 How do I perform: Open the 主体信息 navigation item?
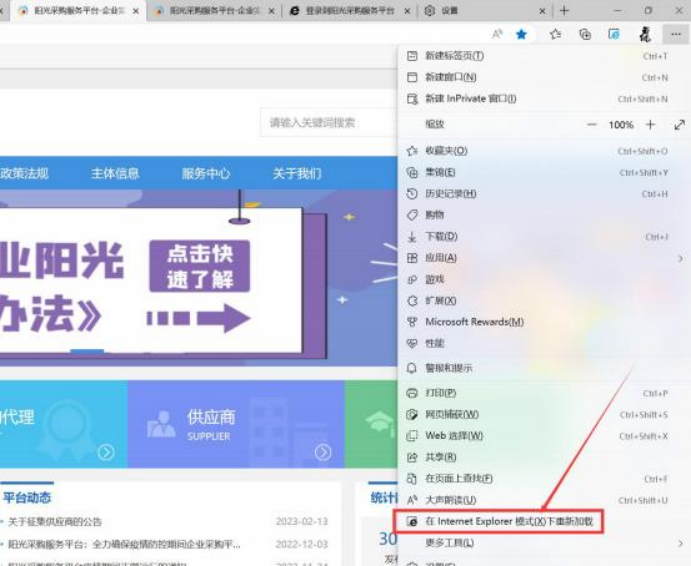pyautogui.click(x=115, y=174)
